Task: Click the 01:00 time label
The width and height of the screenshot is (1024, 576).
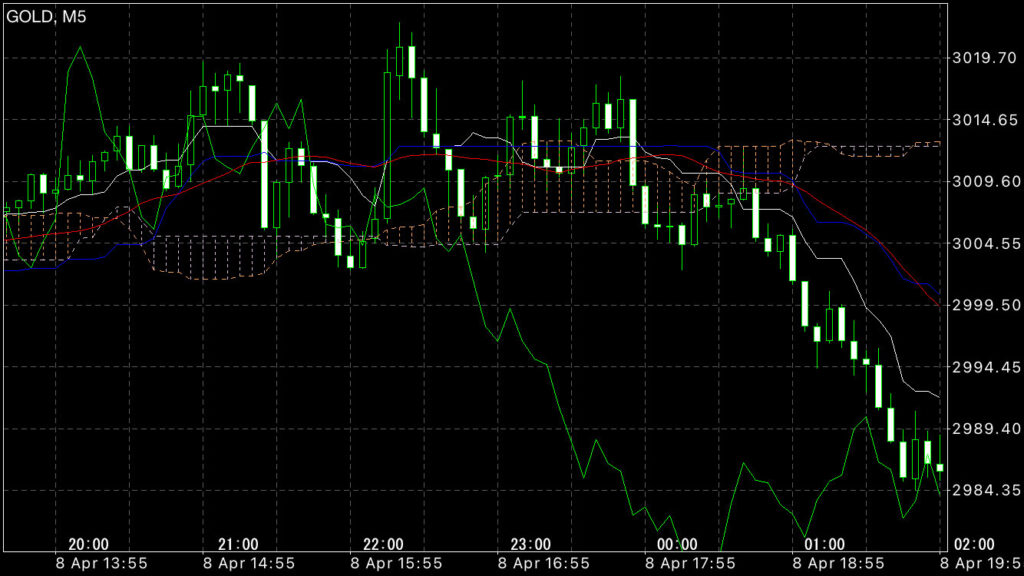Action: 824,544
